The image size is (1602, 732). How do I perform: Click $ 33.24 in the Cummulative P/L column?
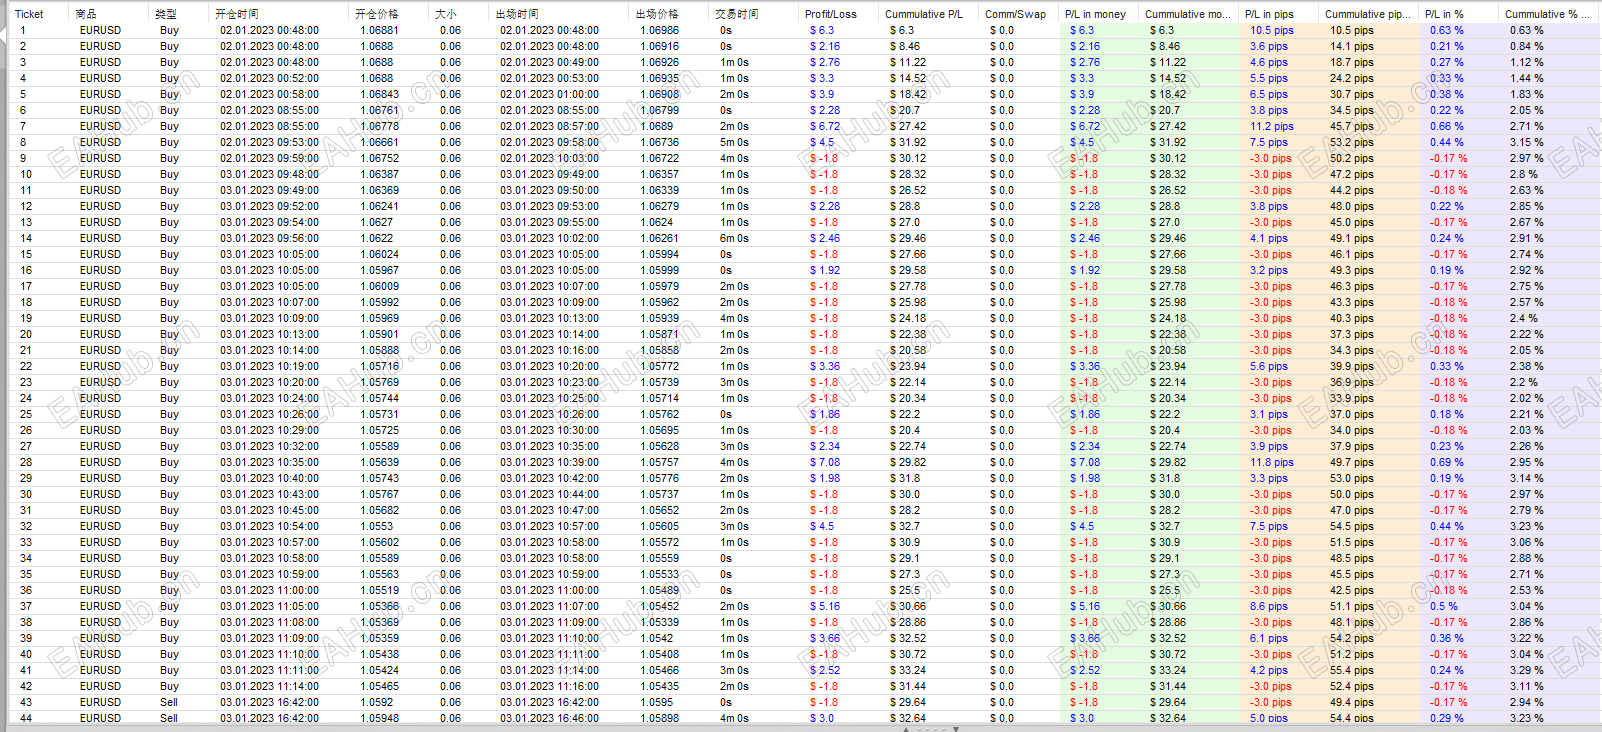pos(908,670)
